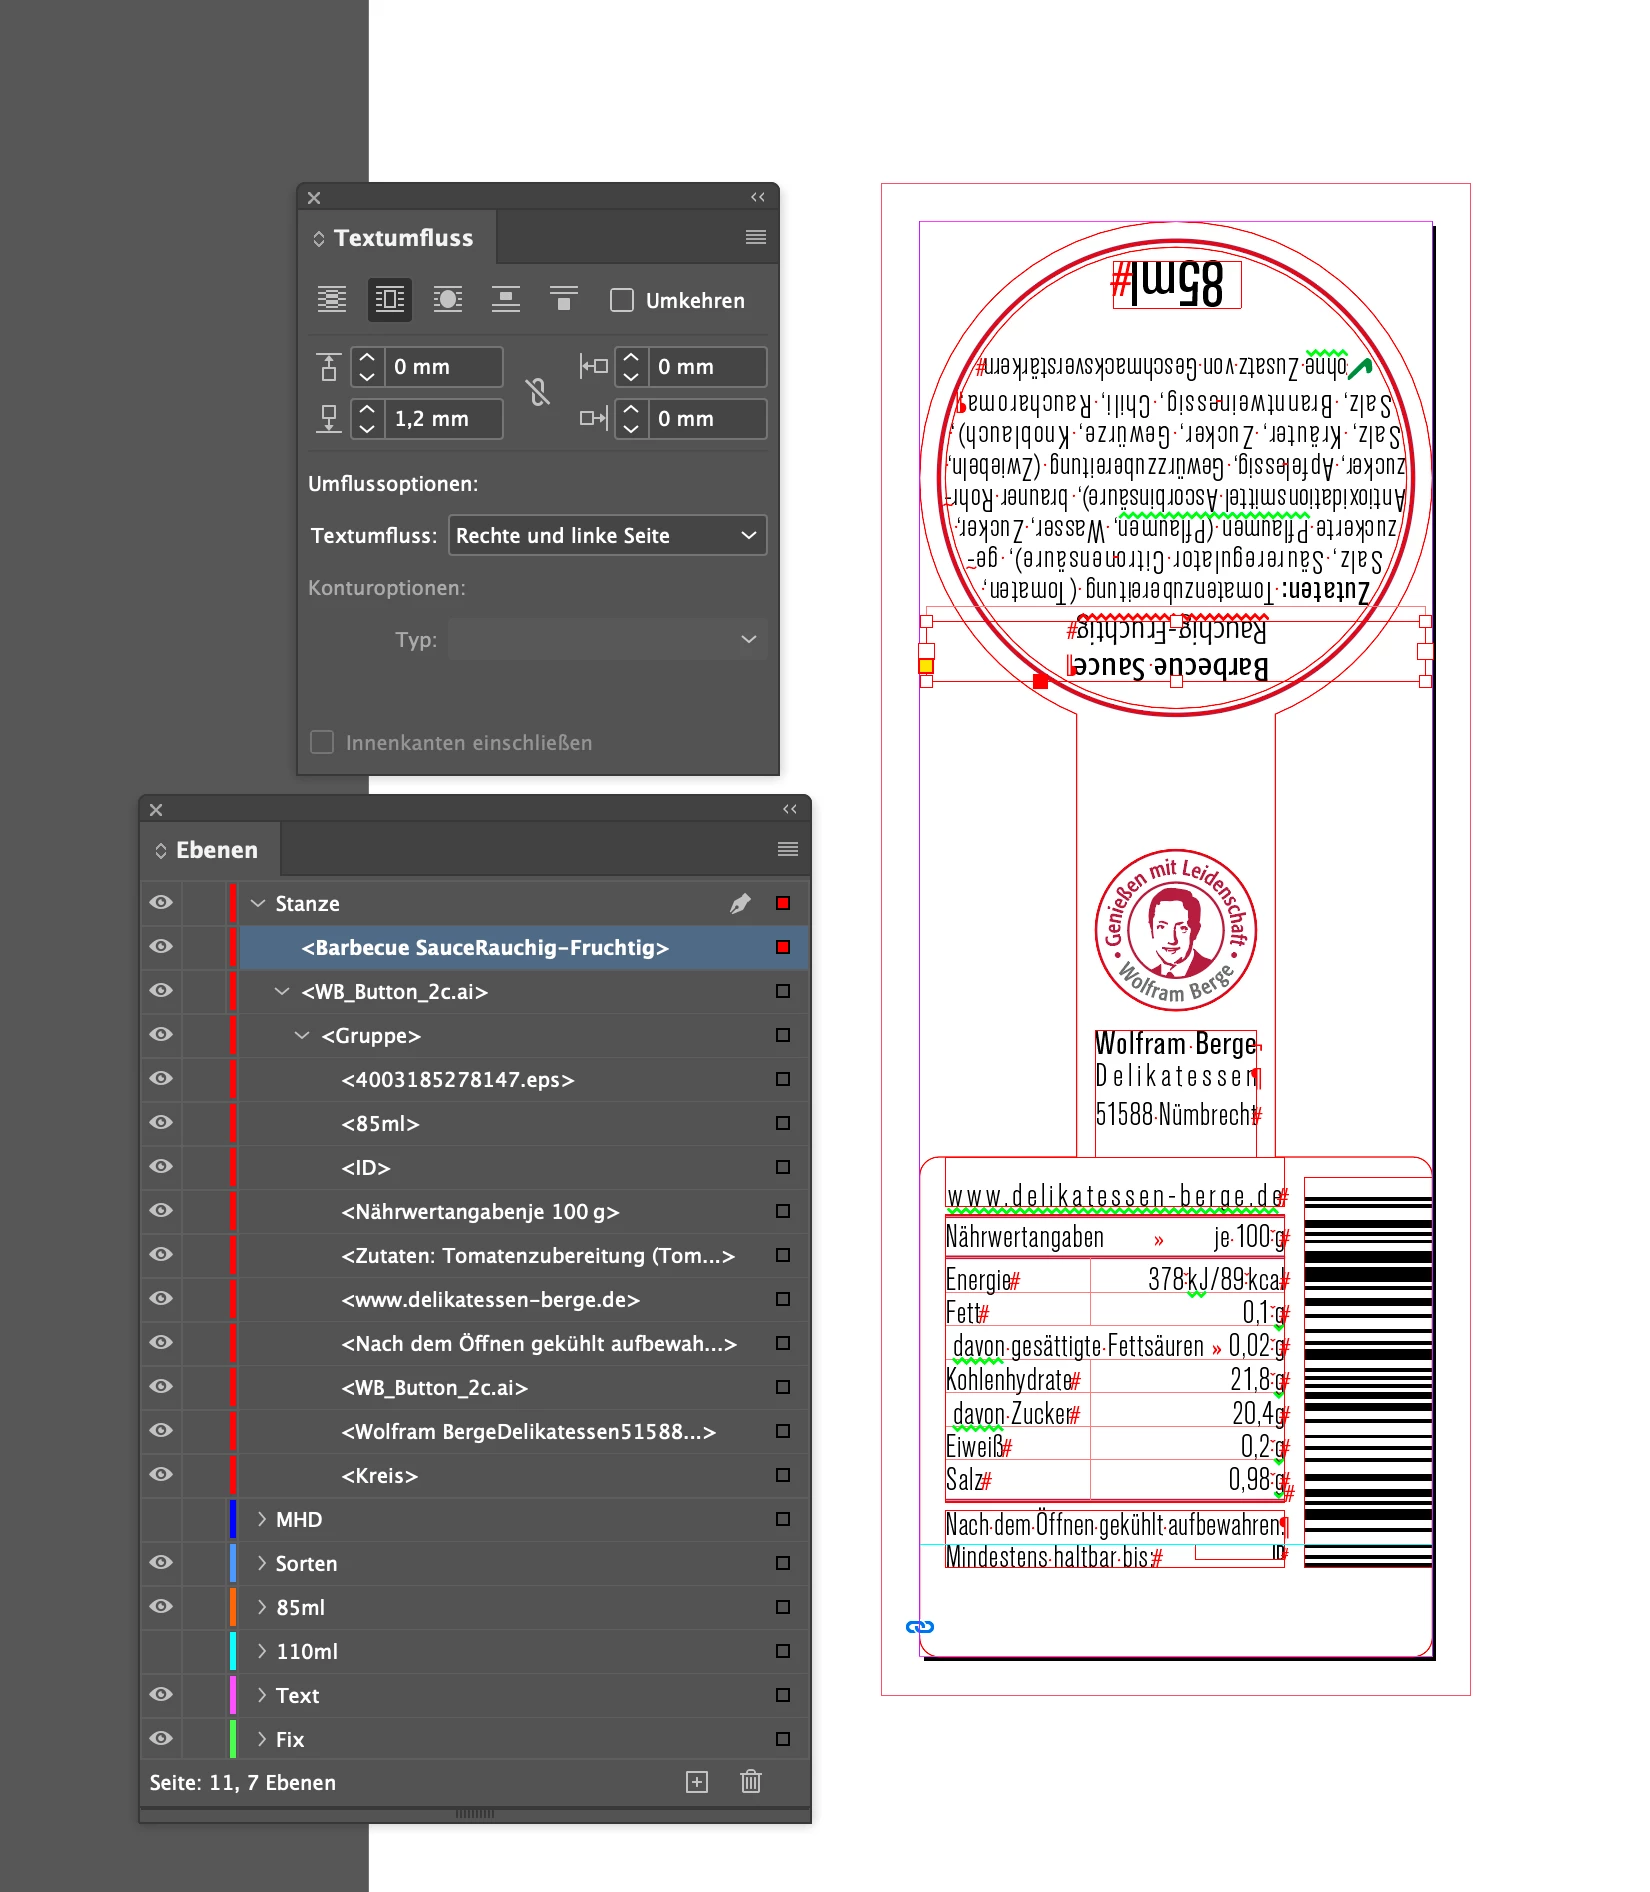Image resolution: width=1650 pixels, height=1892 pixels.
Task: Click the barcode graphic on the label
Action: pos(1368,1372)
